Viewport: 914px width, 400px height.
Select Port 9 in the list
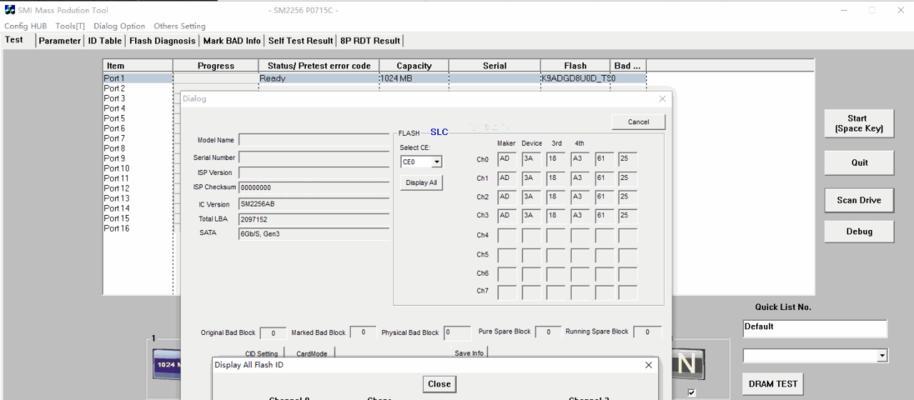tap(114, 159)
